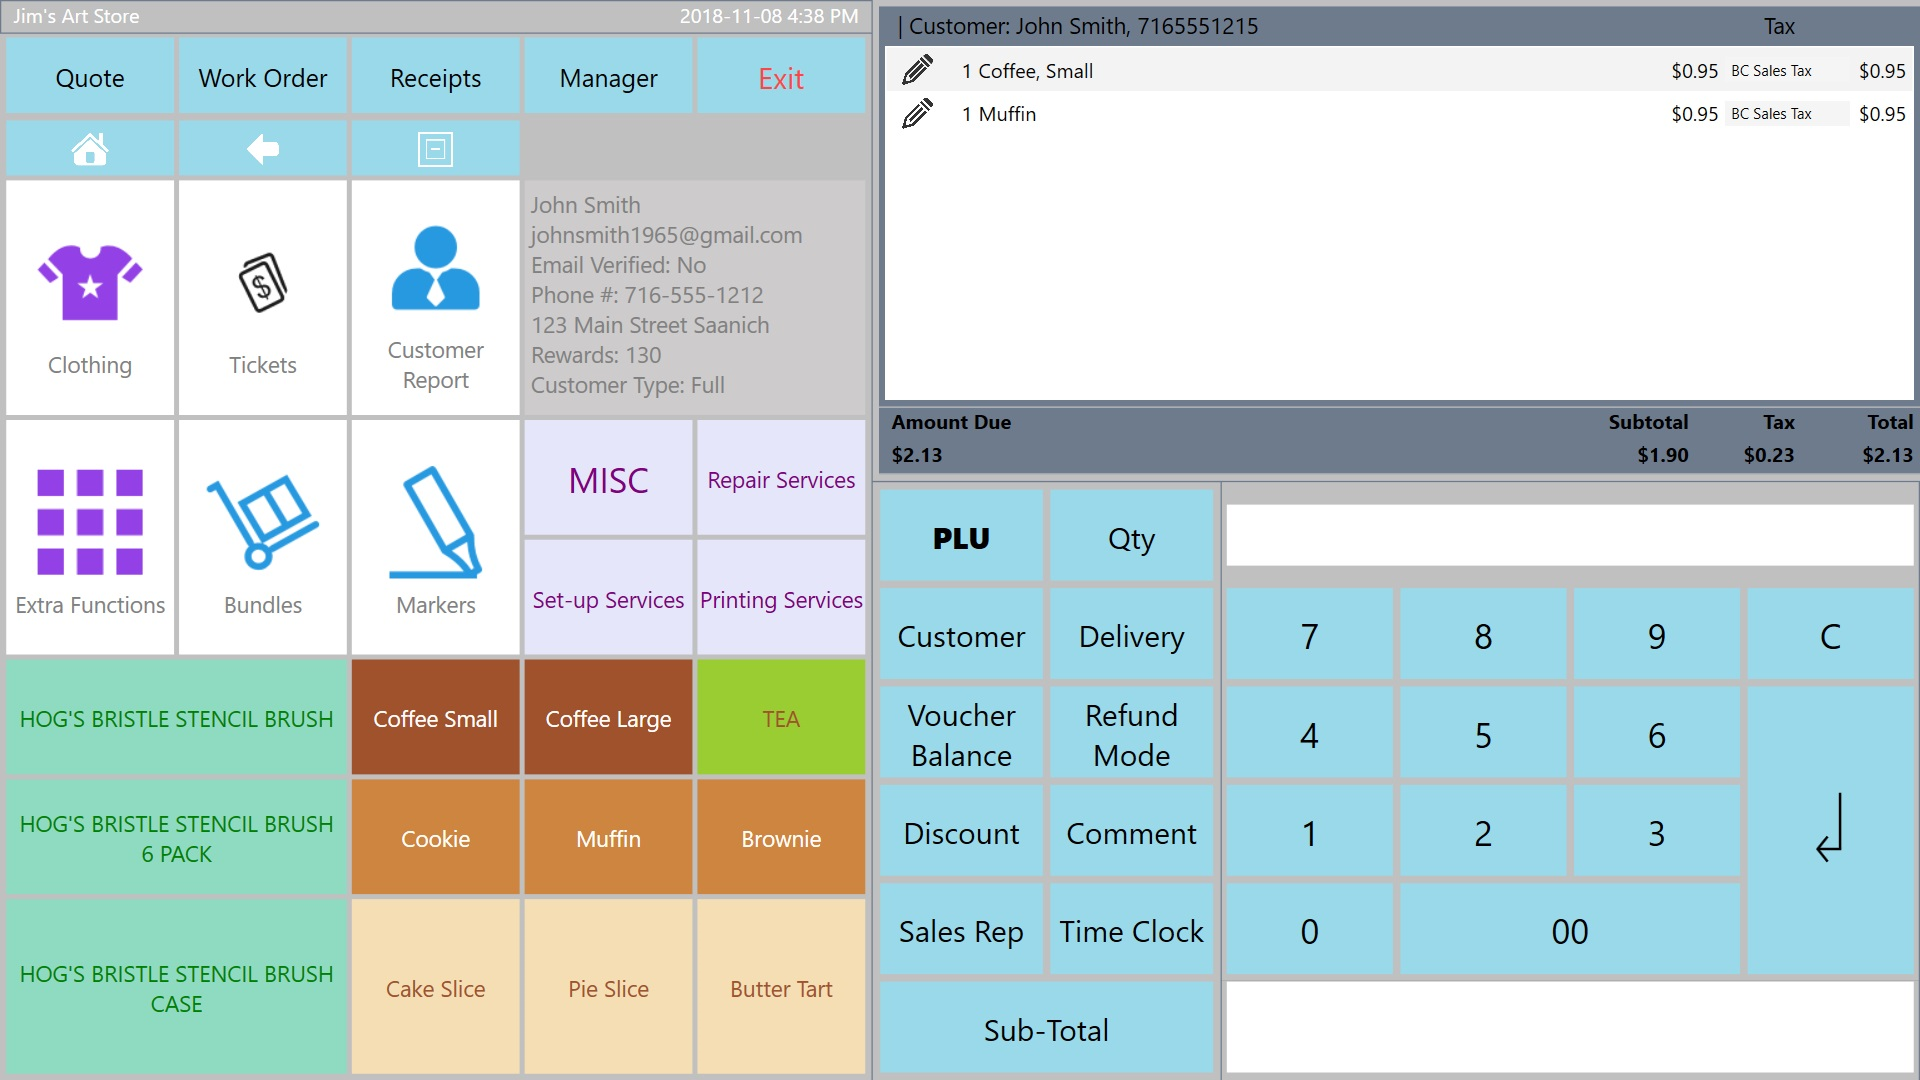Open the Receipts menu
Viewport: 1920px width, 1080px height.
(435, 78)
